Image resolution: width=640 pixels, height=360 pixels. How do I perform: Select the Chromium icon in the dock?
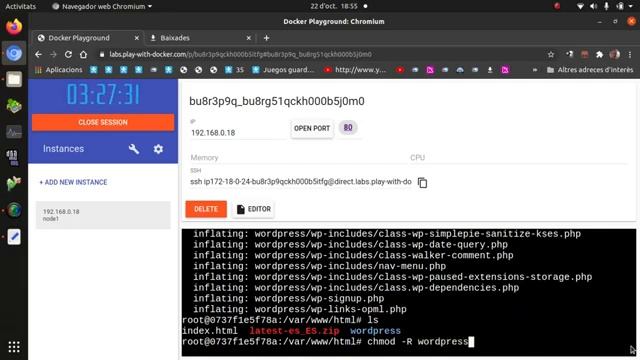pyautogui.click(x=14, y=53)
